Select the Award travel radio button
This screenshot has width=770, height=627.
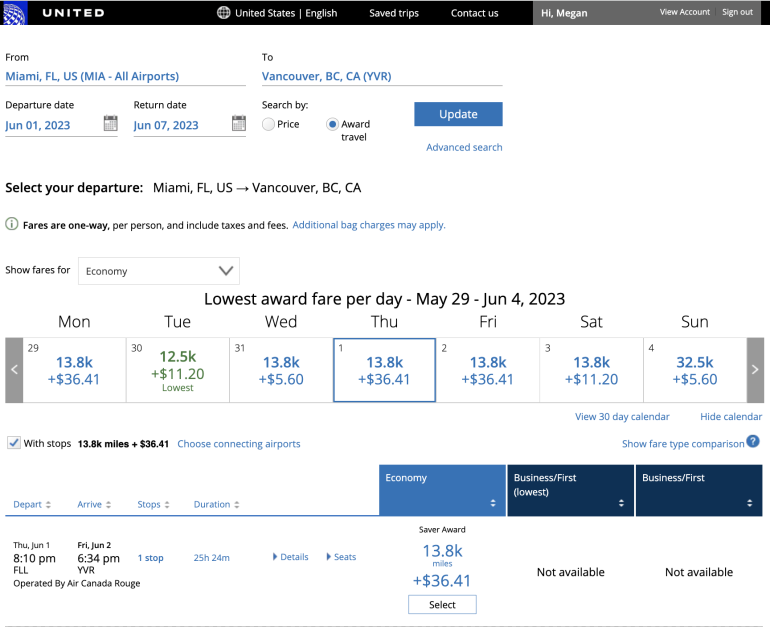tap(333, 124)
